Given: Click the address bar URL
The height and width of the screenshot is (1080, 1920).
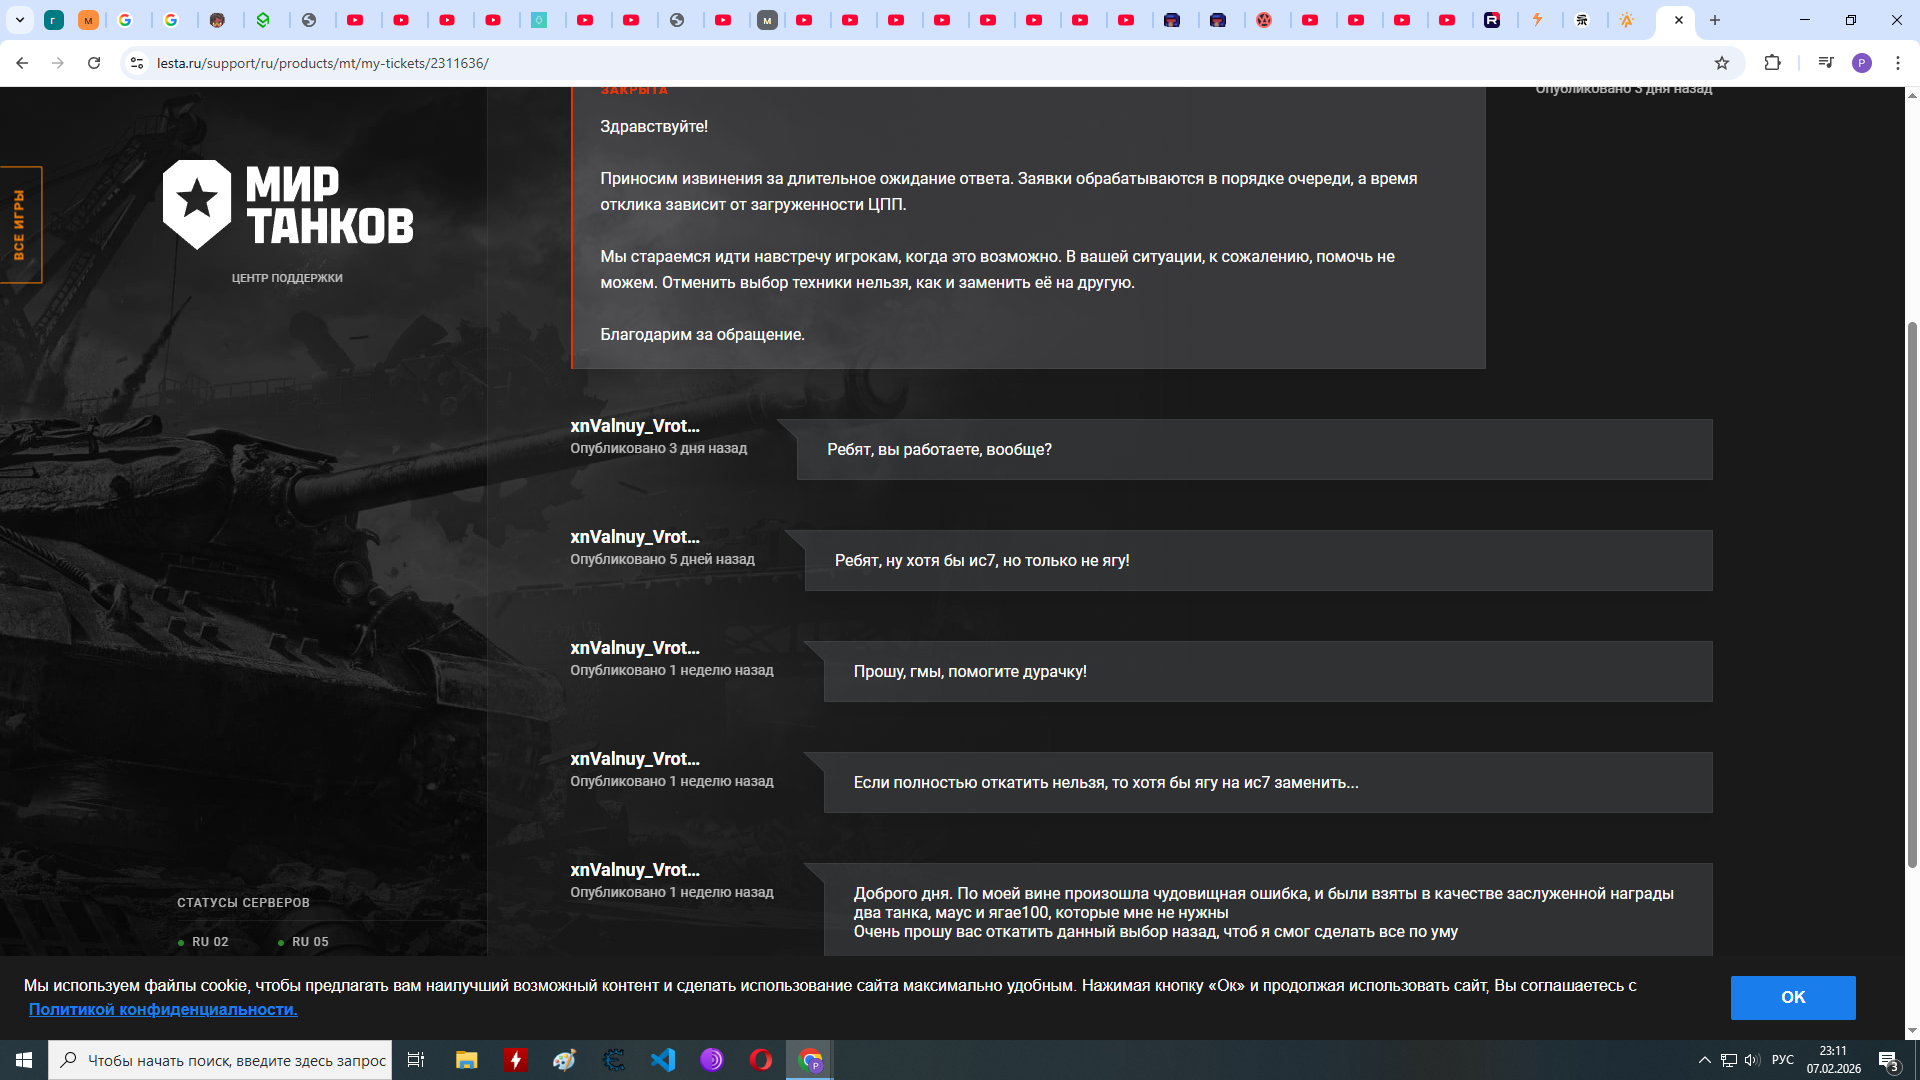Looking at the screenshot, I should tap(322, 63).
